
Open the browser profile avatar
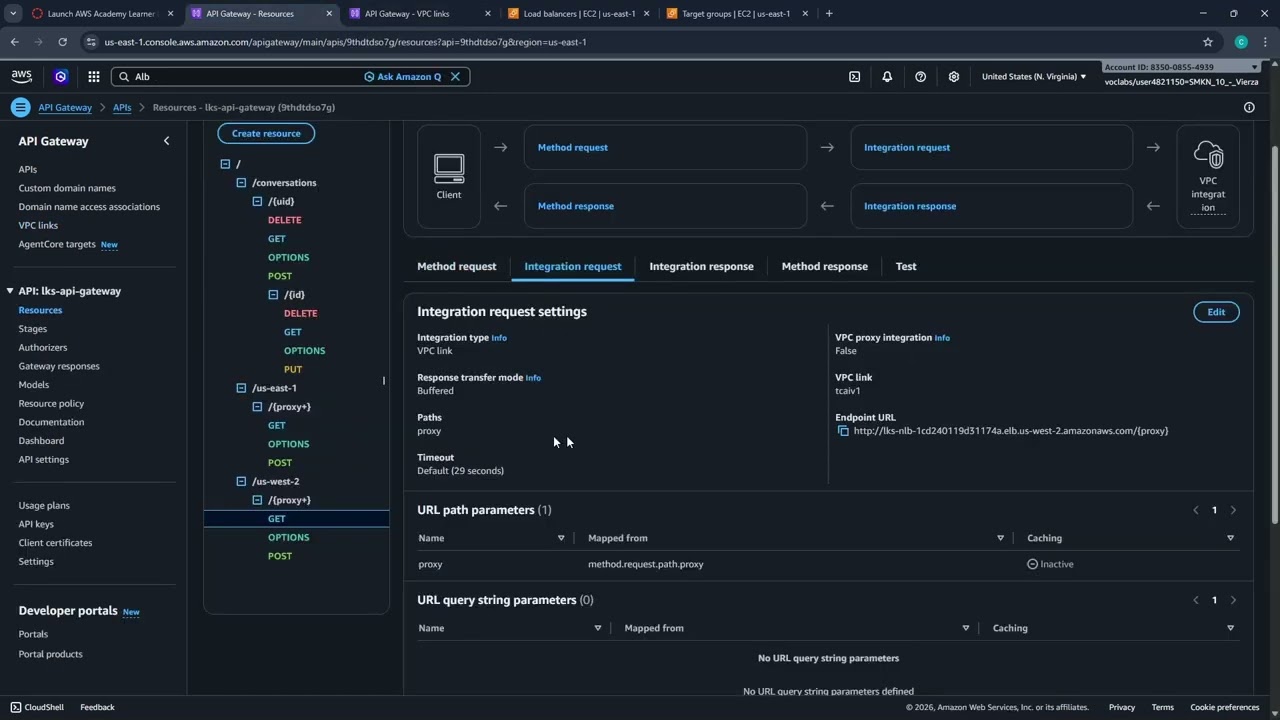[1241, 42]
